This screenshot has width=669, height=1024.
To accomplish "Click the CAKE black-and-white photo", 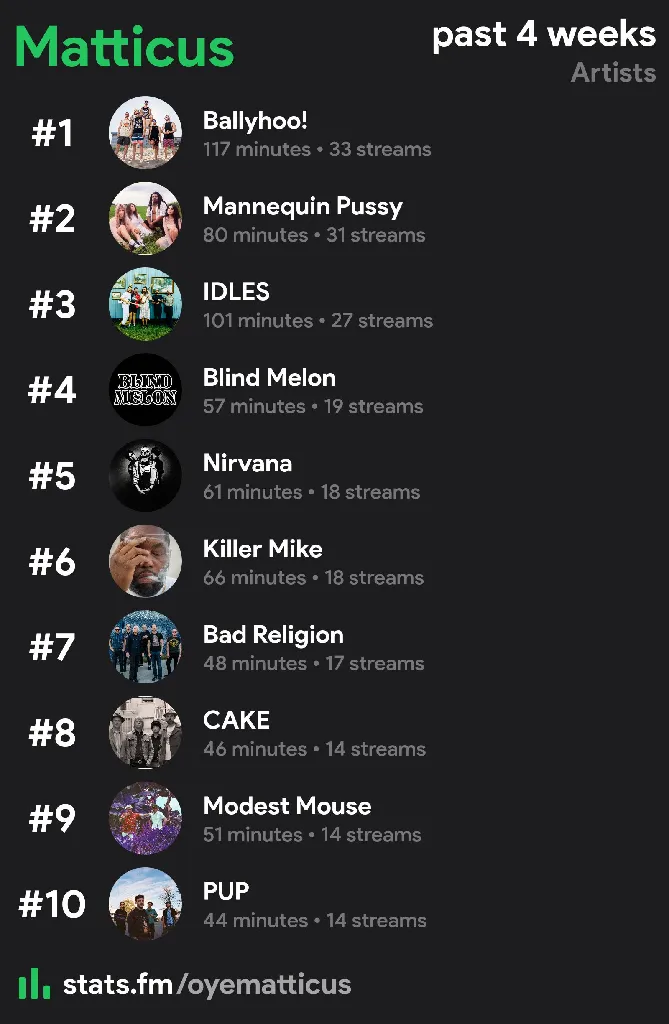I will 145,732.
